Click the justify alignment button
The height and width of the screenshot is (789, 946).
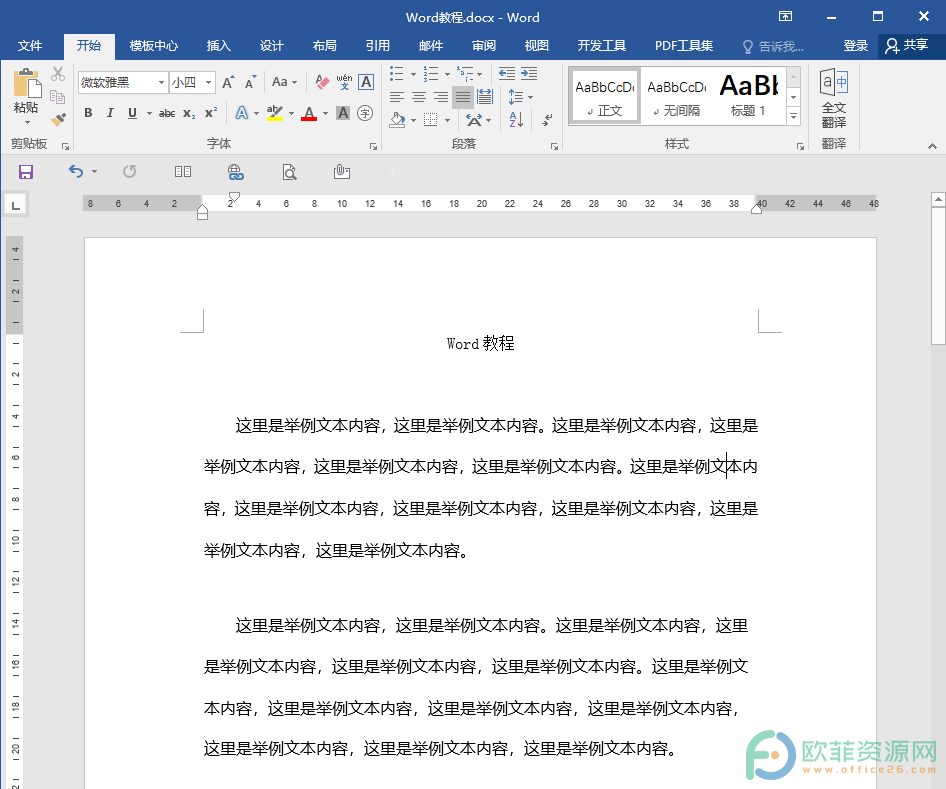[463, 97]
